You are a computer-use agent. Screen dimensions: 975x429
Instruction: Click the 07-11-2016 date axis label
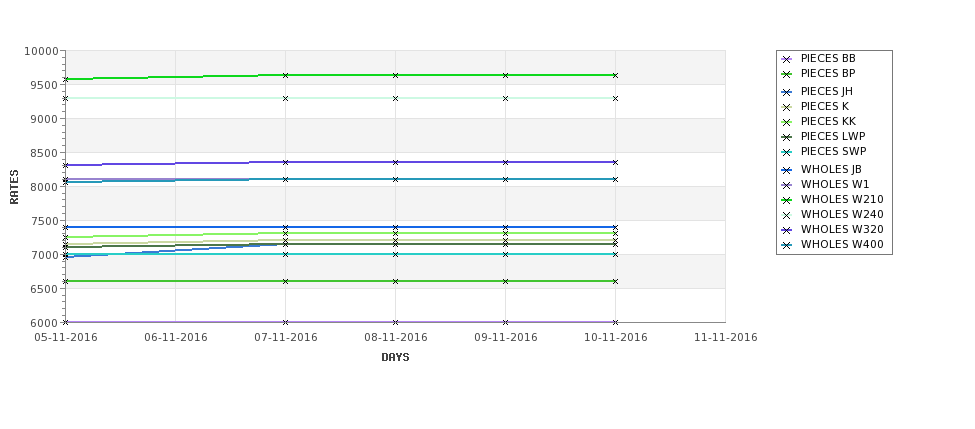coord(285,338)
